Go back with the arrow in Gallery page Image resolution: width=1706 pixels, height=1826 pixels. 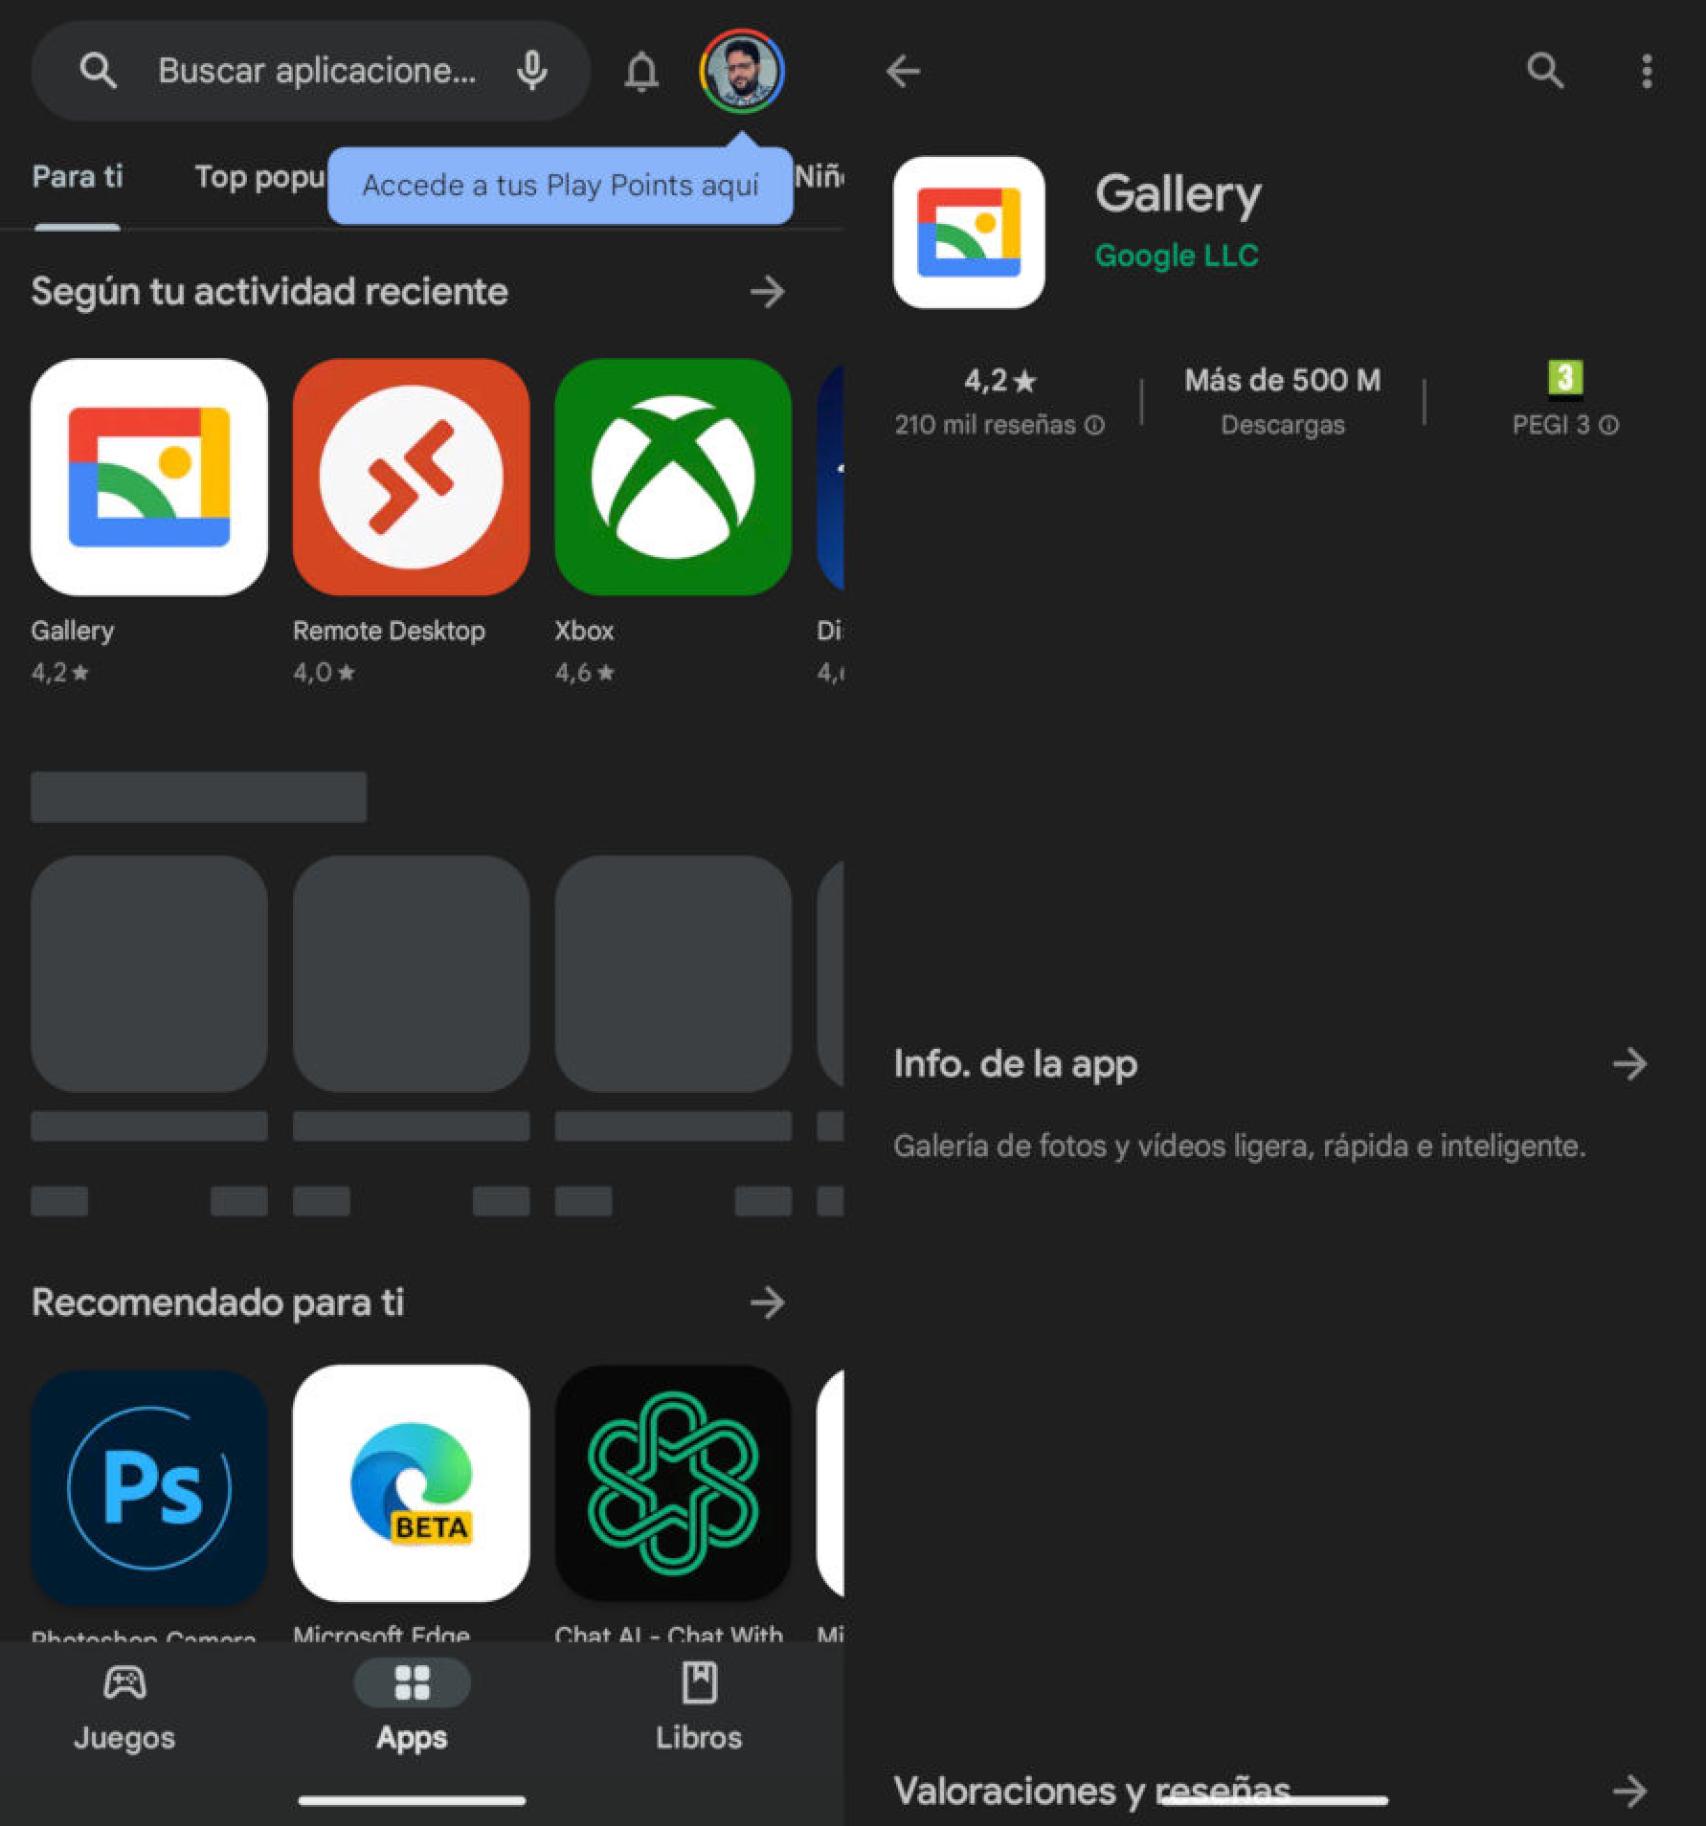point(903,71)
